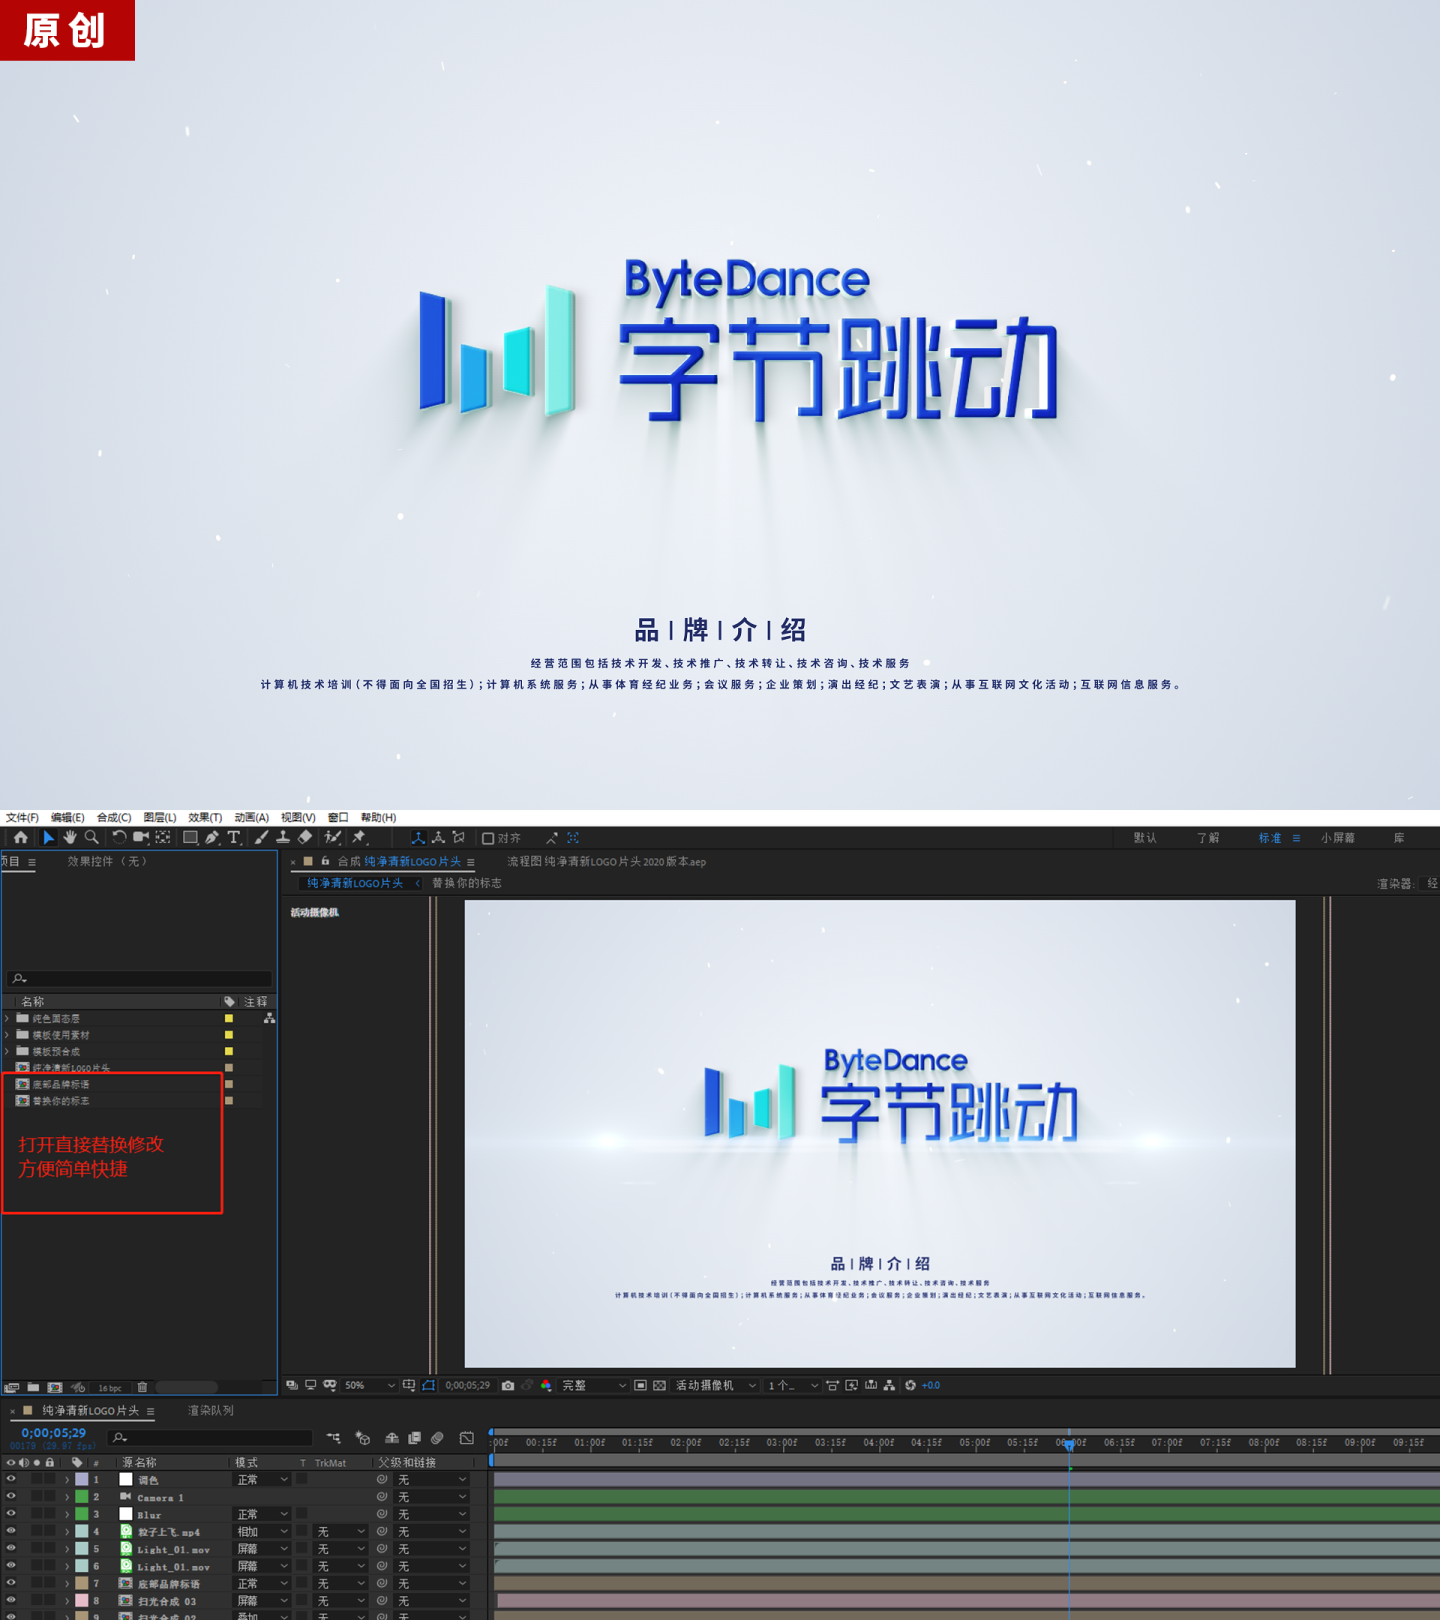Screen dimensions: 1440x1620
Task: Toggle the 对齐 snapping checkbox
Action: 488,838
